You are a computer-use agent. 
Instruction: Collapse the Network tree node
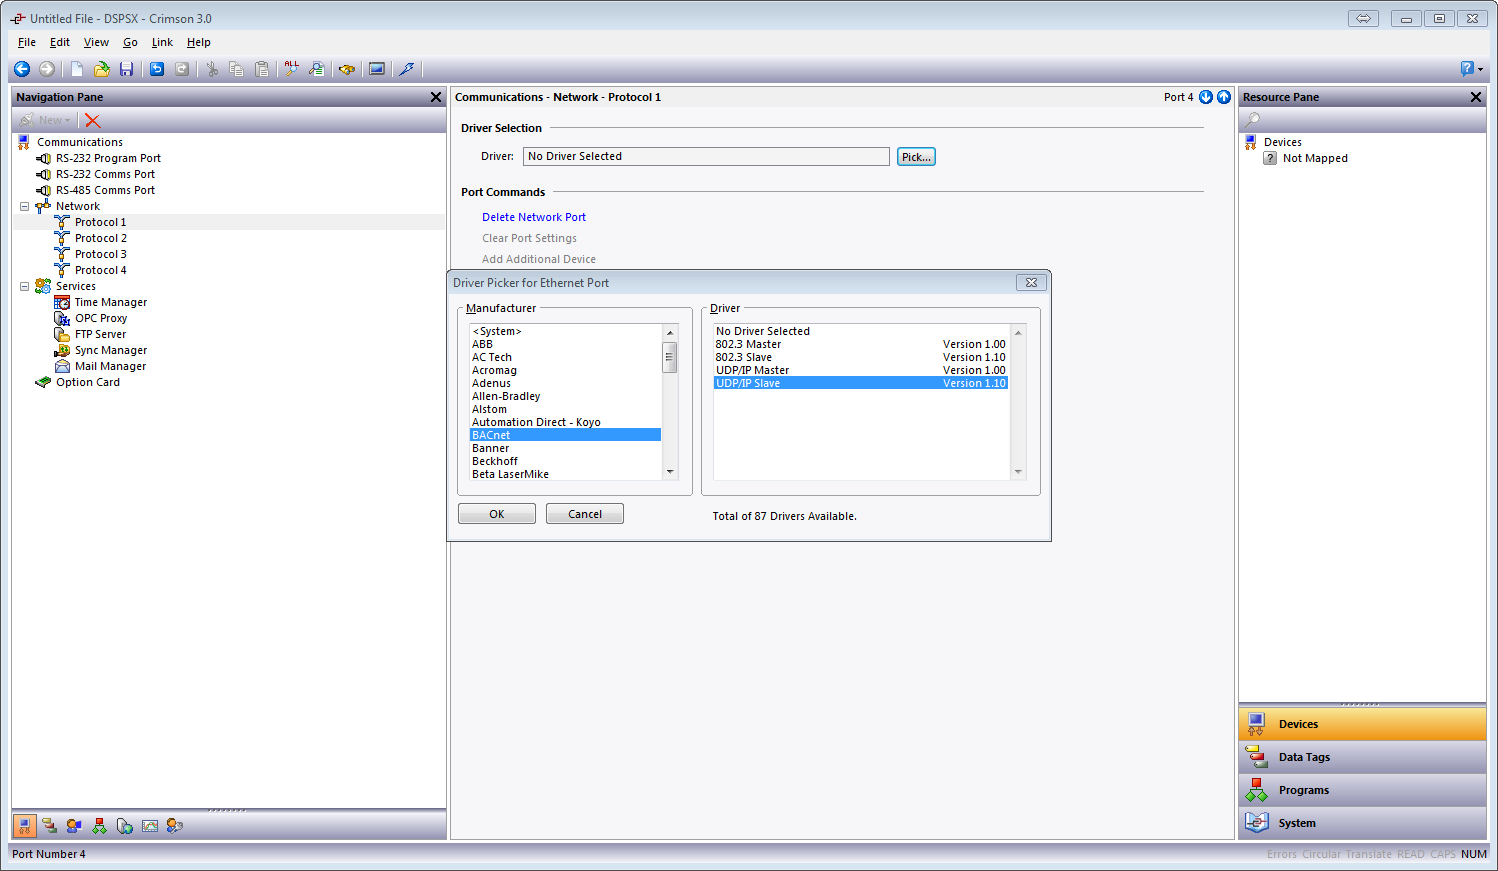[x=25, y=207]
